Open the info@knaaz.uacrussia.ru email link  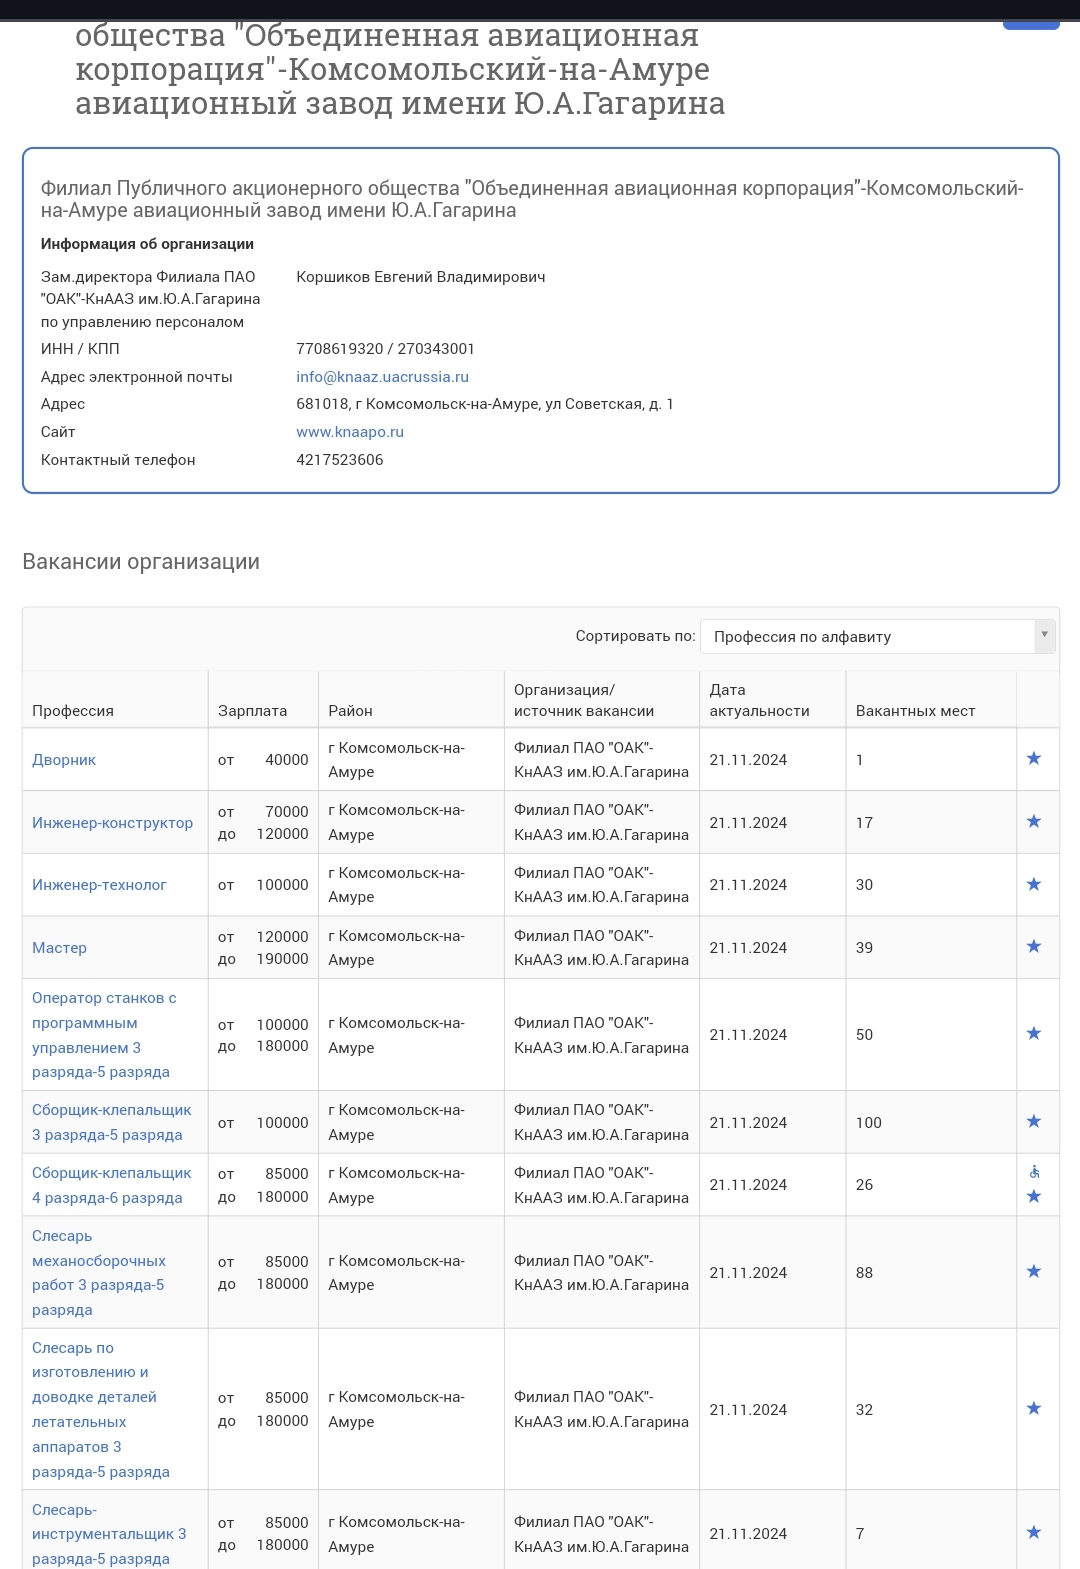(382, 377)
